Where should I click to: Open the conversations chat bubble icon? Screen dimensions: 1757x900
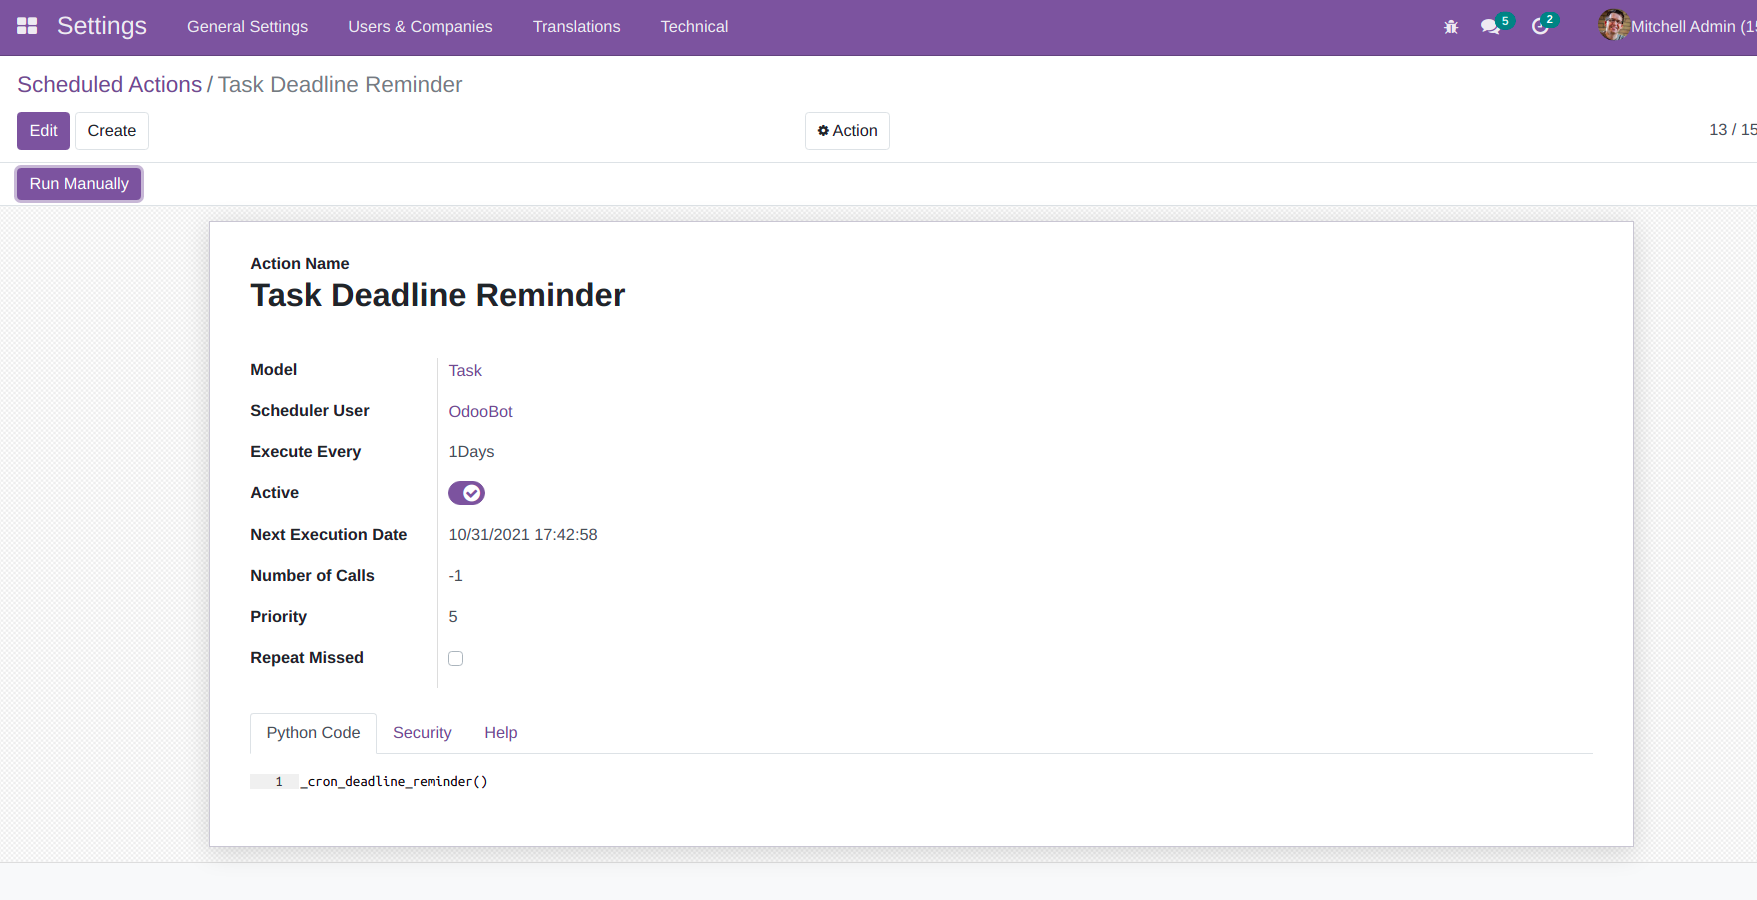click(x=1490, y=27)
